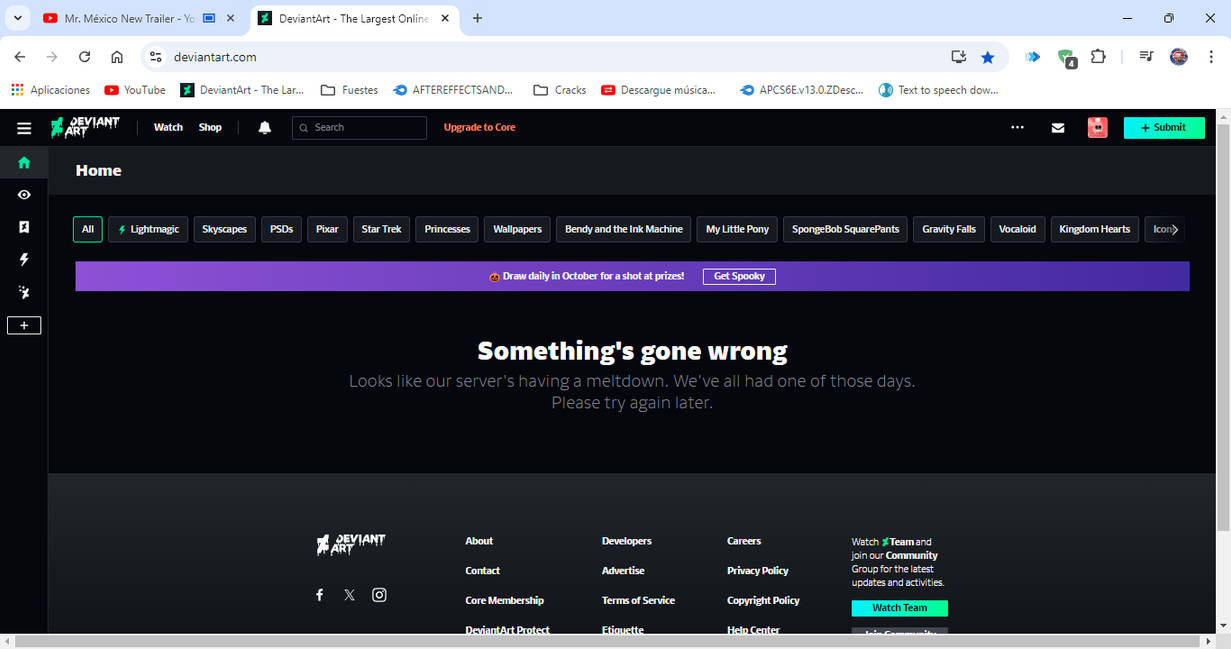Select the Pixar topic tag
This screenshot has height=649, width=1231.
coord(327,229)
